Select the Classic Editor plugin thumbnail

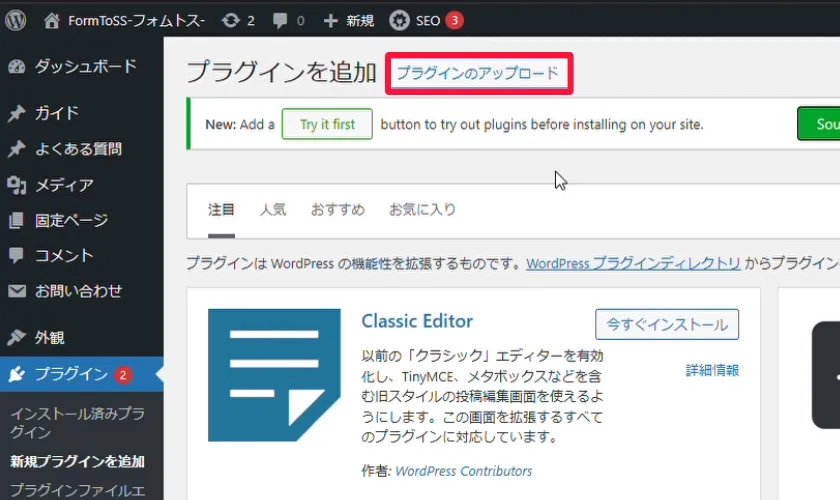(274, 375)
